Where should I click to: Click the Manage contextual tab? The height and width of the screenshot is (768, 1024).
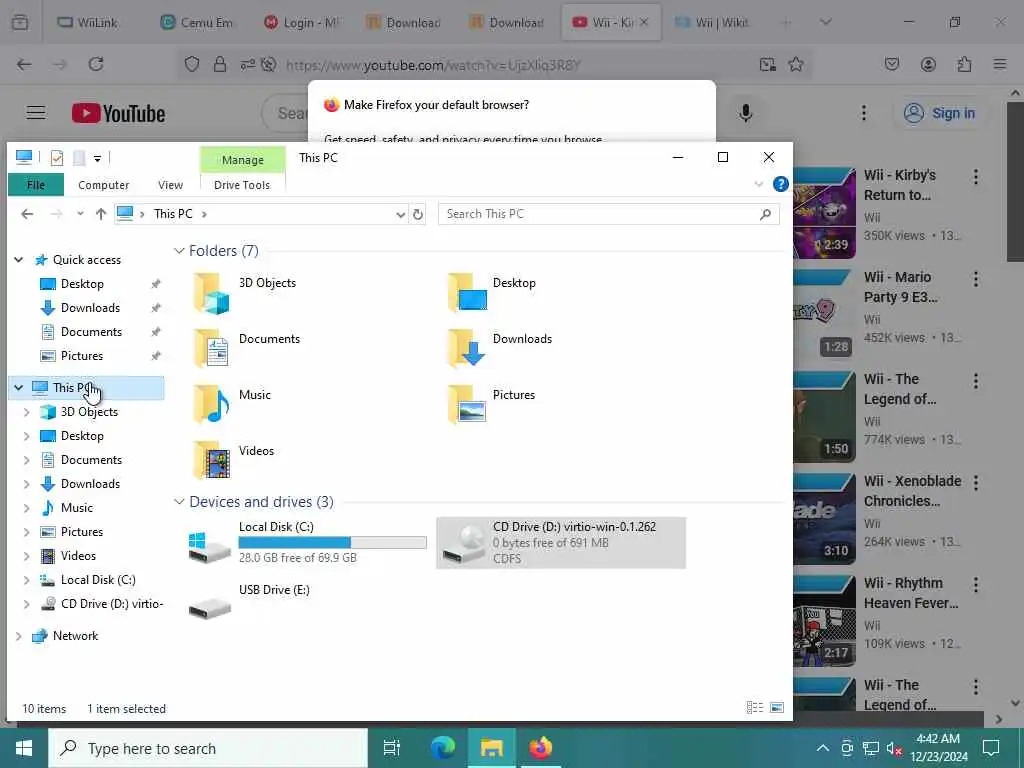point(242,160)
